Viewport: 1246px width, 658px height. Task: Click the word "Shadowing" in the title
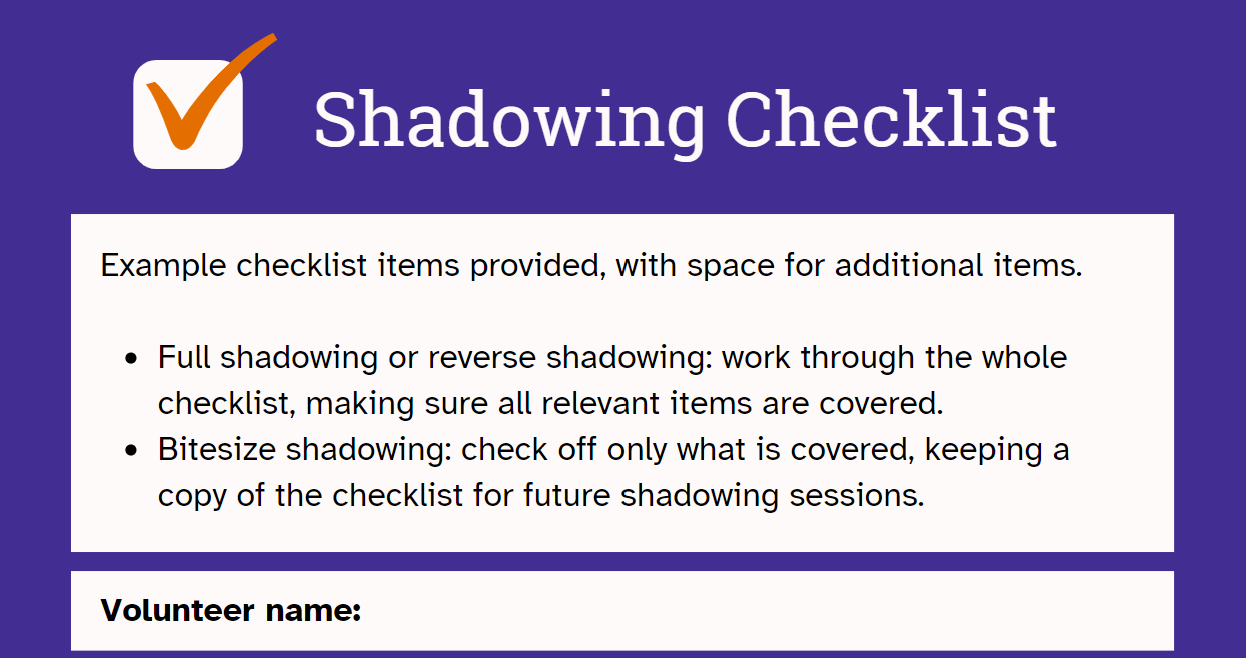pyautogui.click(x=509, y=119)
